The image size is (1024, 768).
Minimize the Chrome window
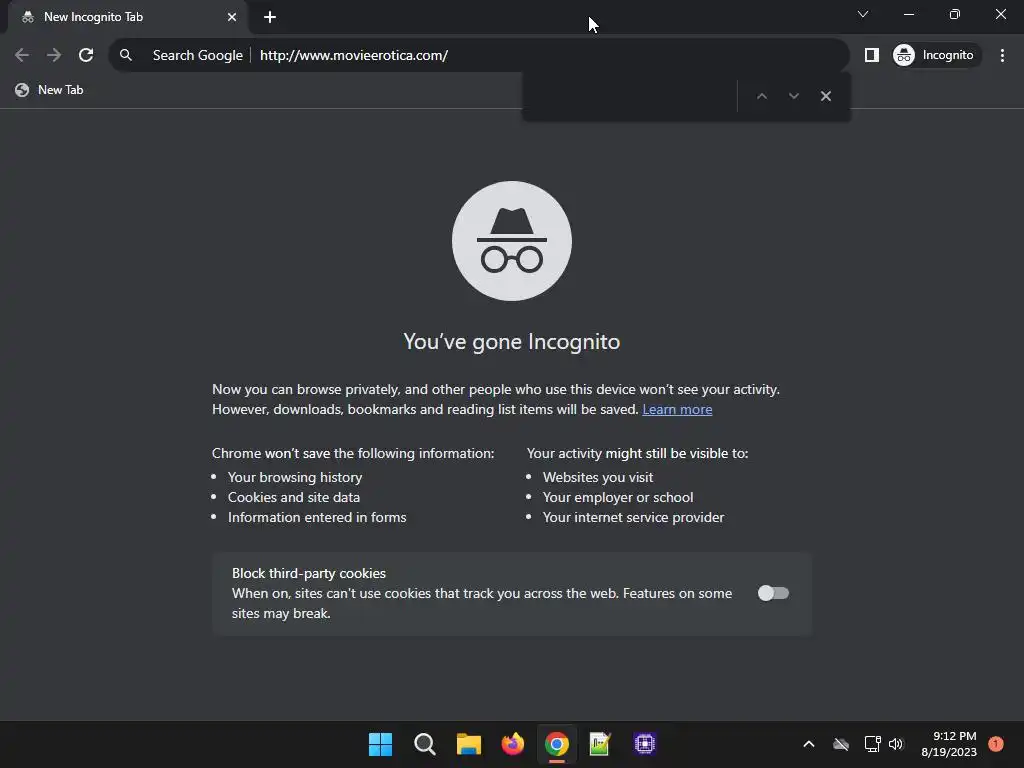click(908, 14)
